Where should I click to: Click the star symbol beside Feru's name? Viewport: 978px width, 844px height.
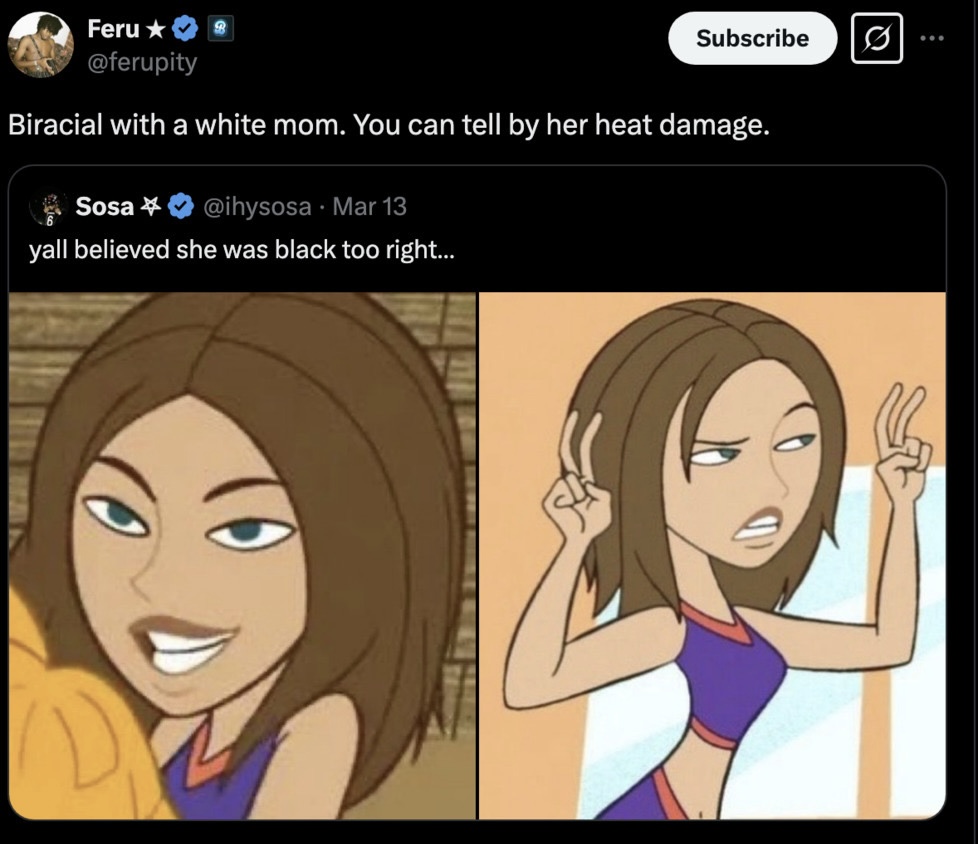pos(156,29)
